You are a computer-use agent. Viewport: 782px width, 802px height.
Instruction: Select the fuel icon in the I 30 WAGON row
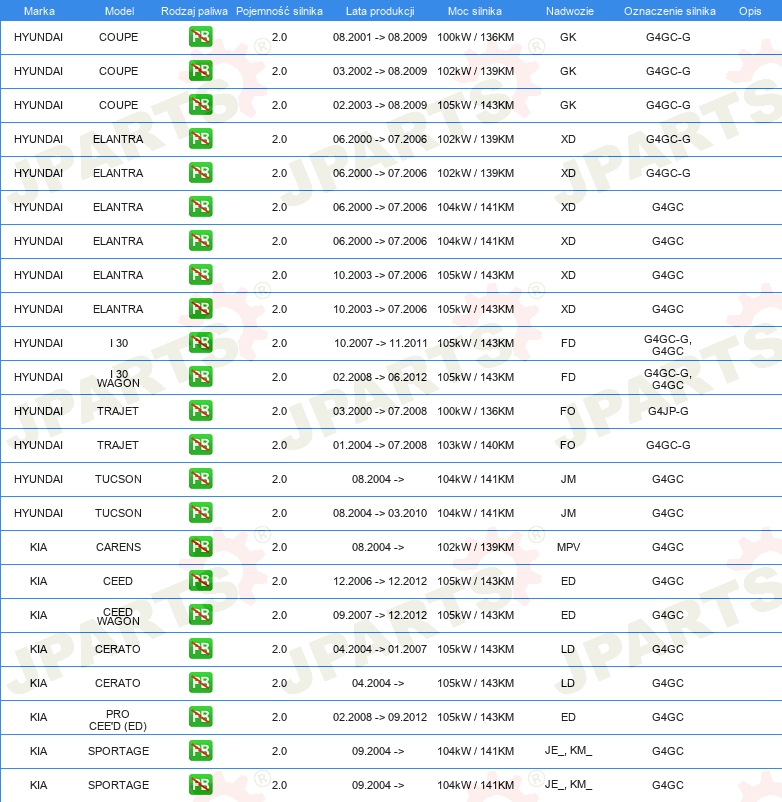200,377
